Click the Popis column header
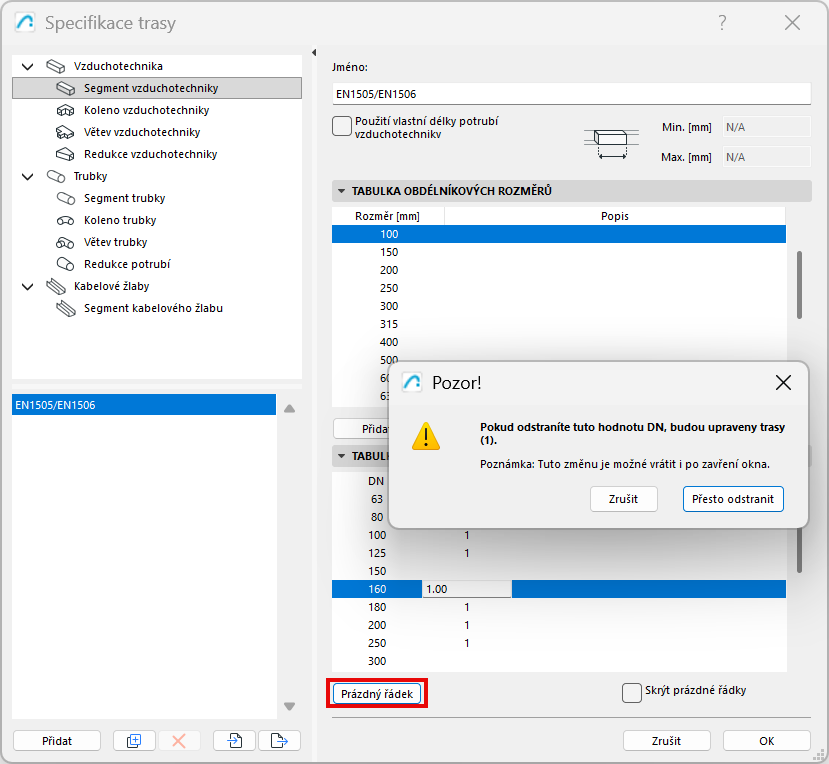Image resolution: width=829 pixels, height=764 pixels. pyautogui.click(x=615, y=216)
